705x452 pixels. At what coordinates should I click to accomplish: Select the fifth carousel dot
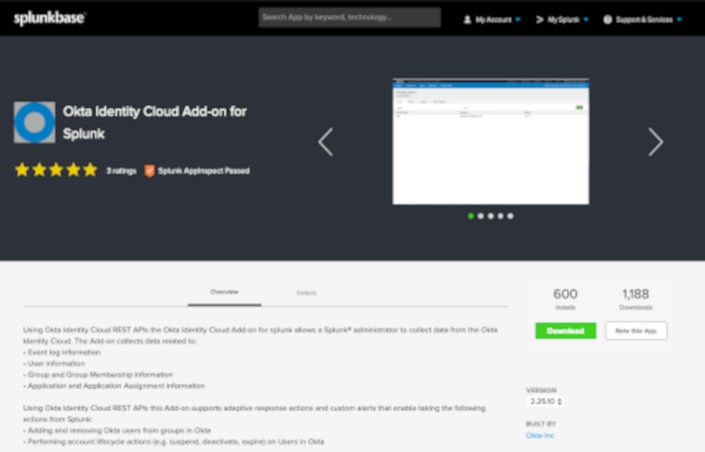click(510, 216)
